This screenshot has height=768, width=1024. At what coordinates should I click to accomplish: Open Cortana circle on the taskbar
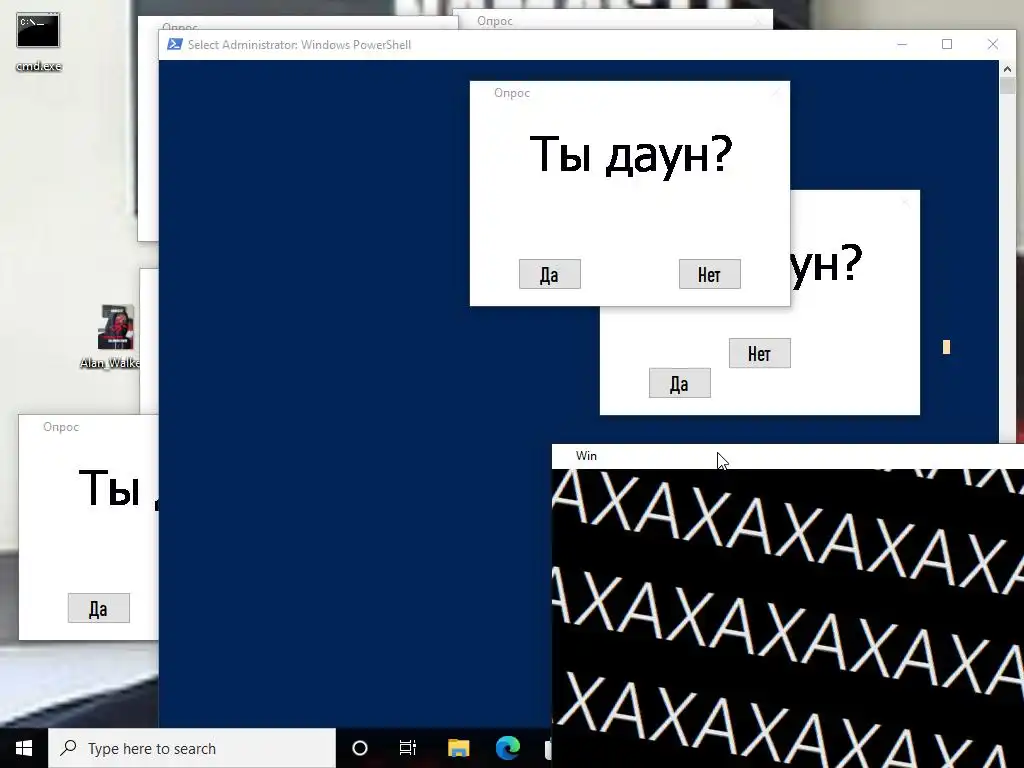pos(359,748)
